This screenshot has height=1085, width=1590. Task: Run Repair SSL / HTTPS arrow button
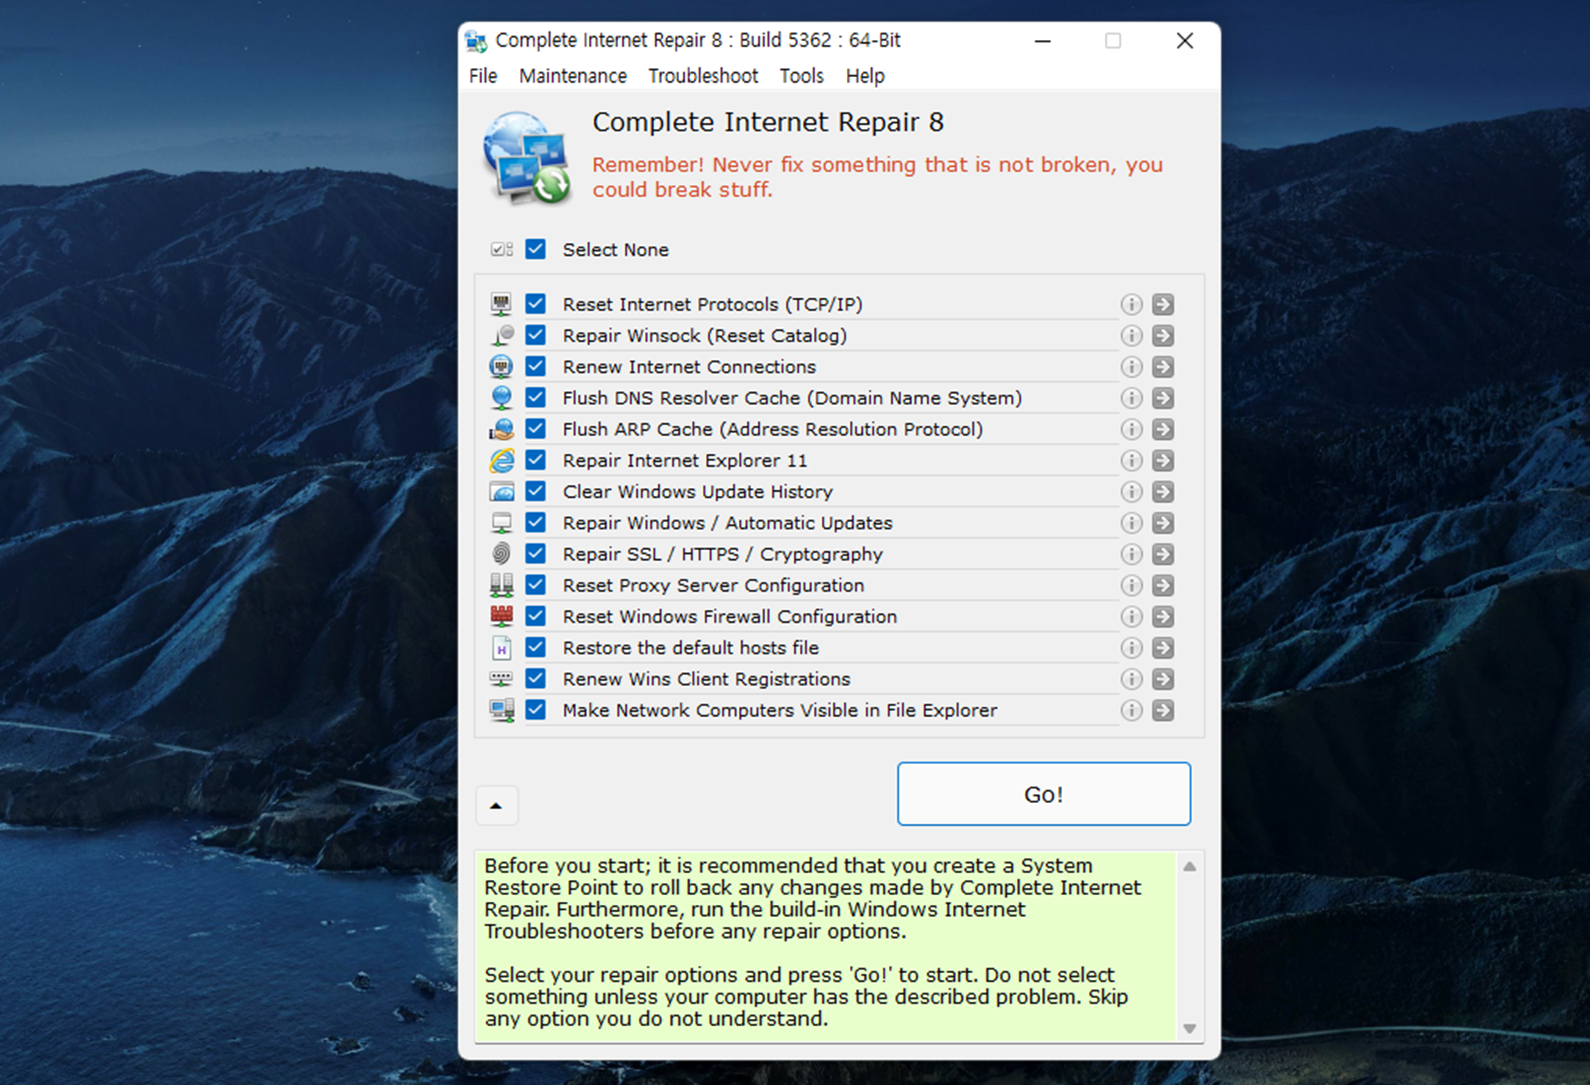click(x=1163, y=554)
